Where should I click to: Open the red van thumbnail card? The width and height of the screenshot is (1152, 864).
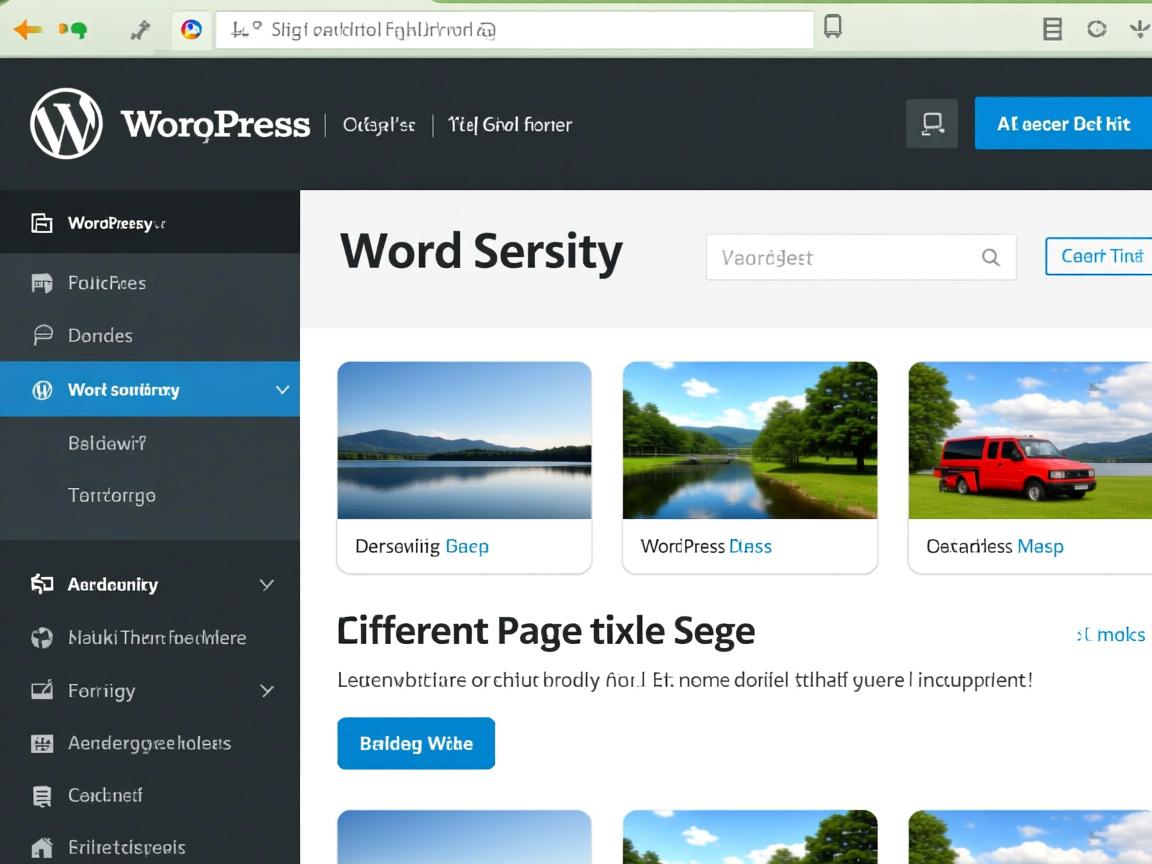tap(1030, 467)
